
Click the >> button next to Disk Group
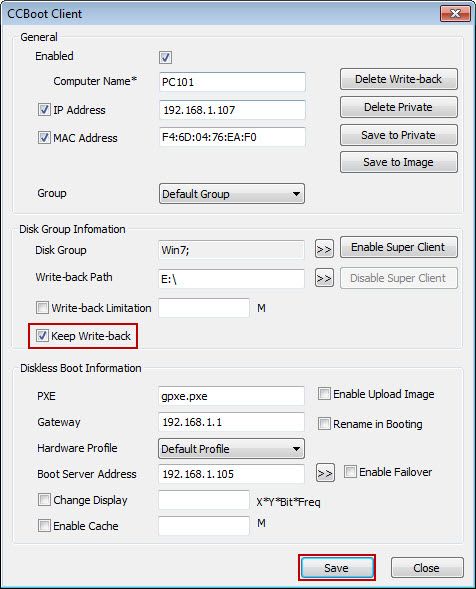(x=324, y=249)
